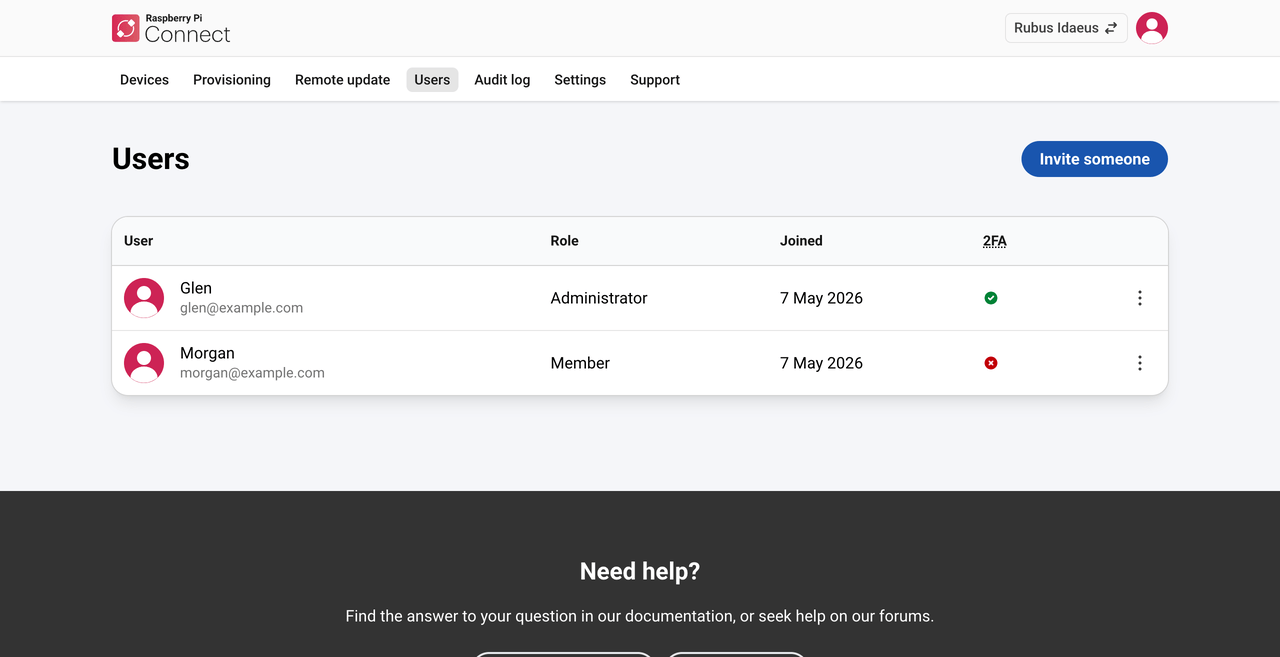
Task: Open the profile avatar menu
Action: 1152,28
